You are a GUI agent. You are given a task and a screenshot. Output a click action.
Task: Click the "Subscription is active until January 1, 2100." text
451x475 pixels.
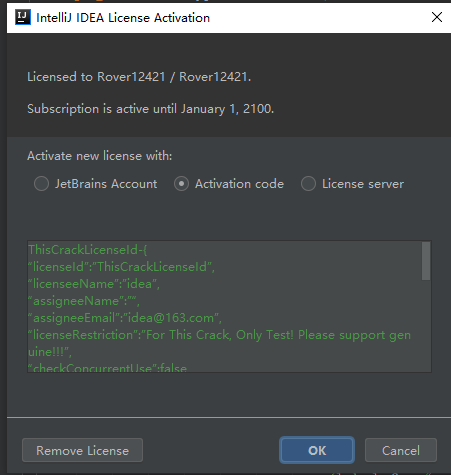[150, 109]
